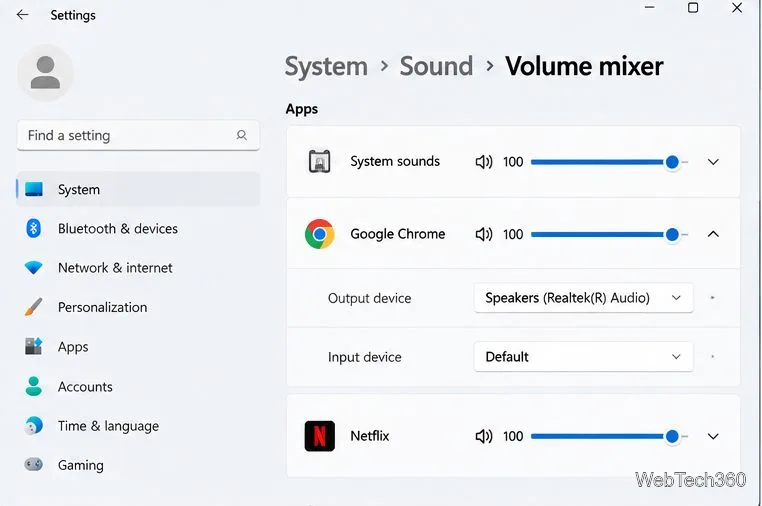Click the Settings window title

73,15
